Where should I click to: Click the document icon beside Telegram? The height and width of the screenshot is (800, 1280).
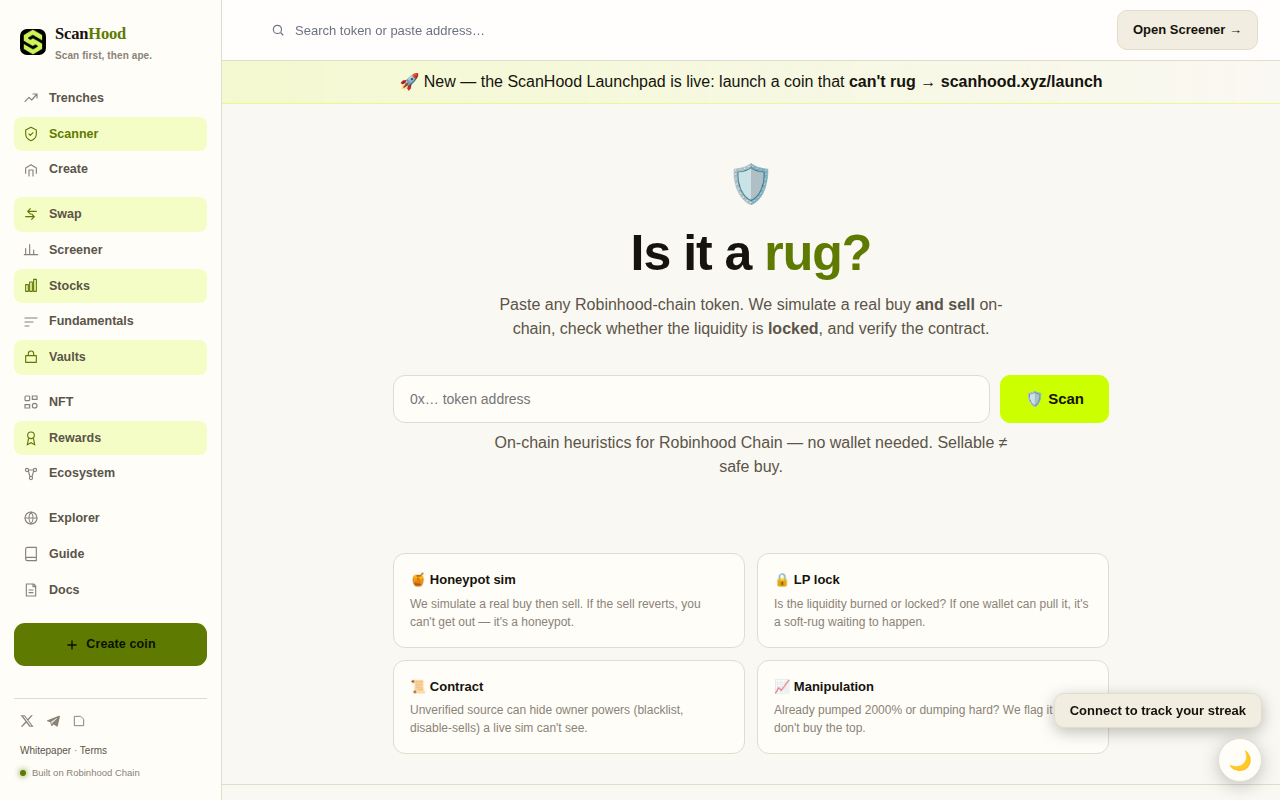(79, 721)
